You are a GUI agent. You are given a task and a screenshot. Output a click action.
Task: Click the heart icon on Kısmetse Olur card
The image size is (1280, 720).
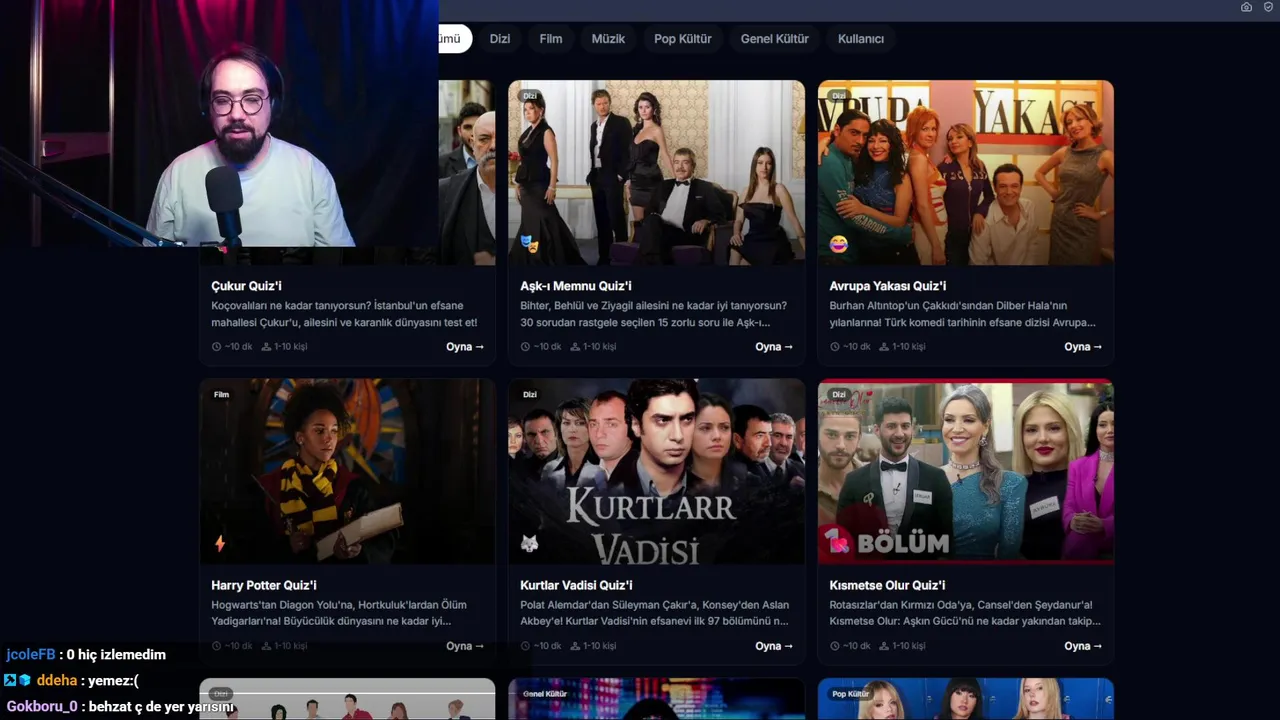[x=838, y=544]
